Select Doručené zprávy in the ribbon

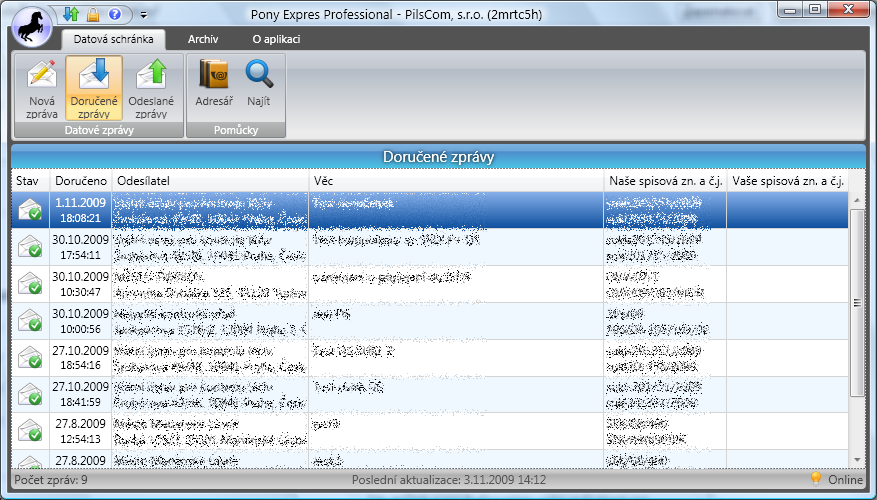(94, 88)
